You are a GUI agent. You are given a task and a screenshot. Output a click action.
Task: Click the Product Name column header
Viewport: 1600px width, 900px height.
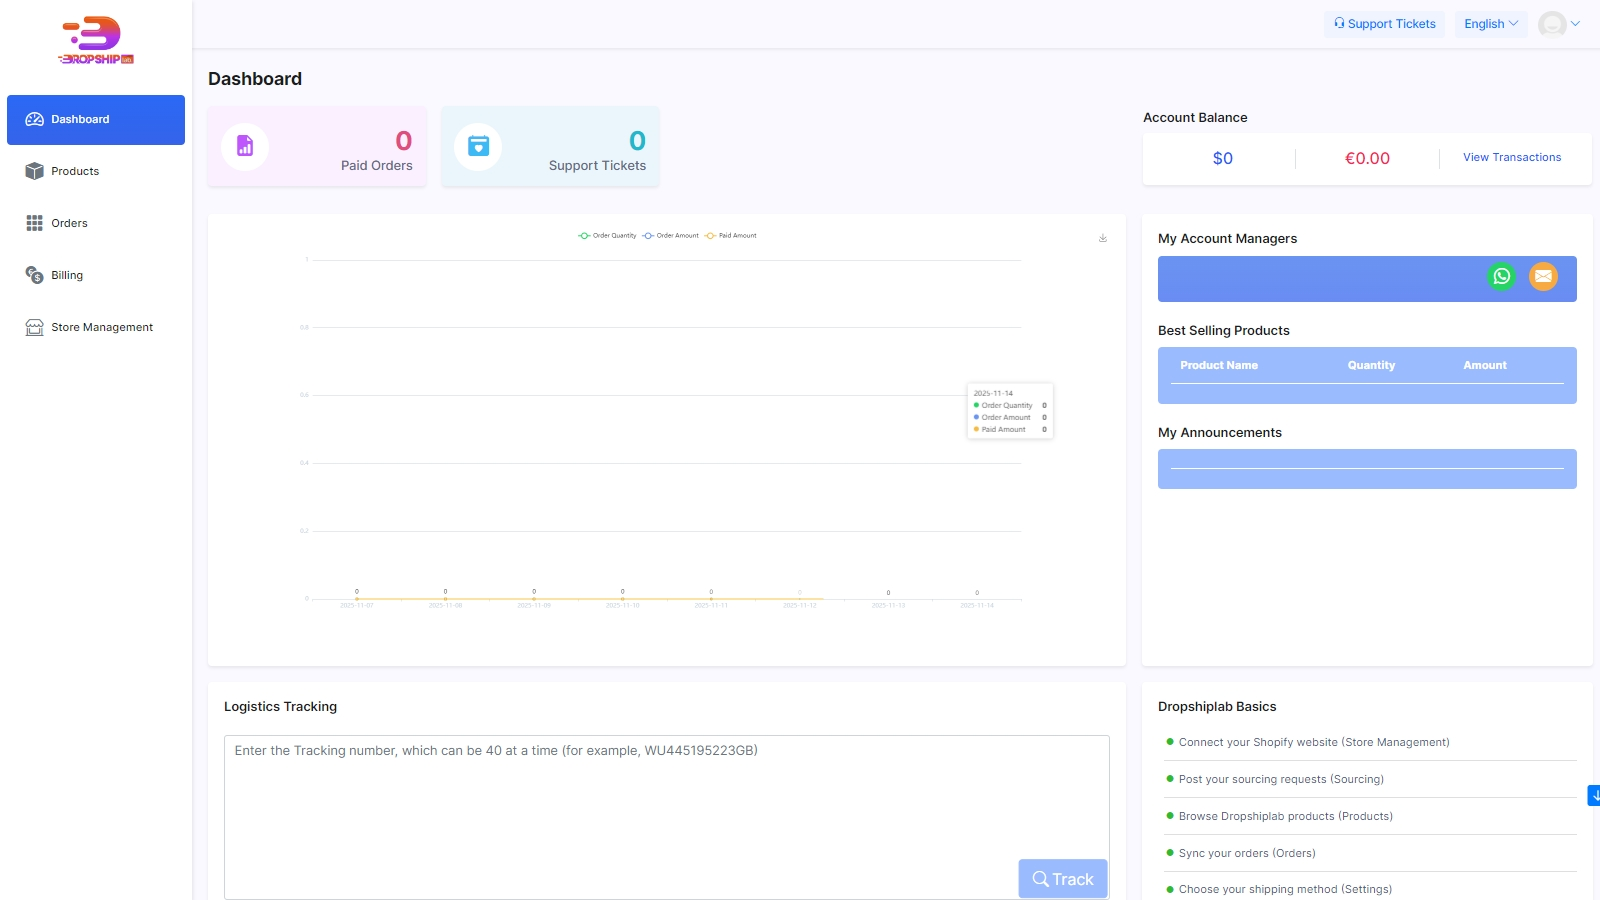click(x=1219, y=366)
